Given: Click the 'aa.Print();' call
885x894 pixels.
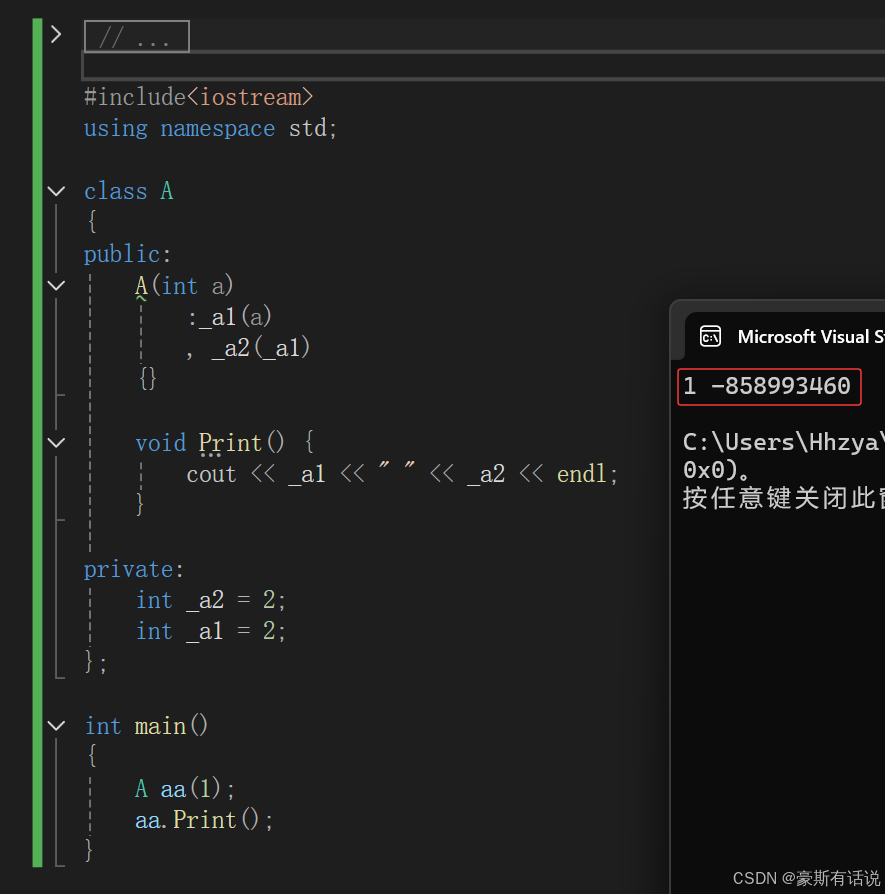Looking at the screenshot, I should [x=204, y=820].
